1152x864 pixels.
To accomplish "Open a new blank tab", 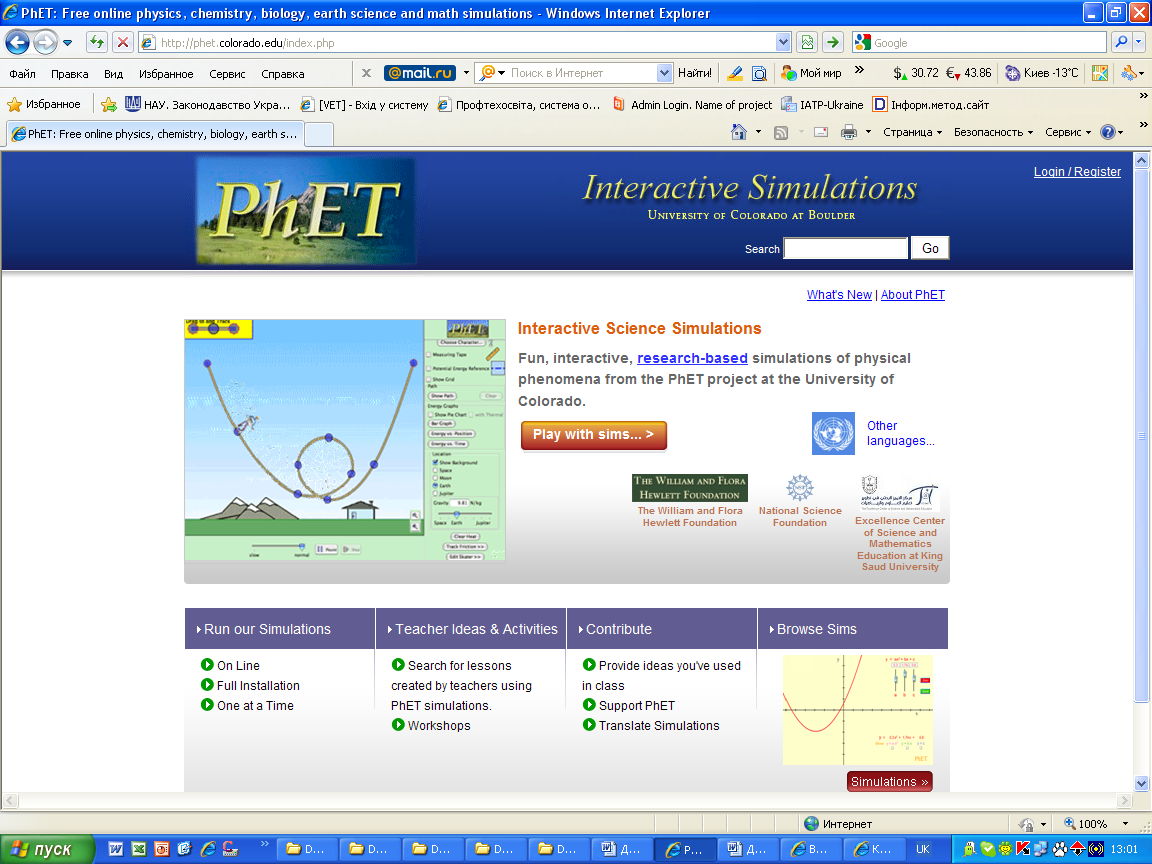I will point(318,134).
